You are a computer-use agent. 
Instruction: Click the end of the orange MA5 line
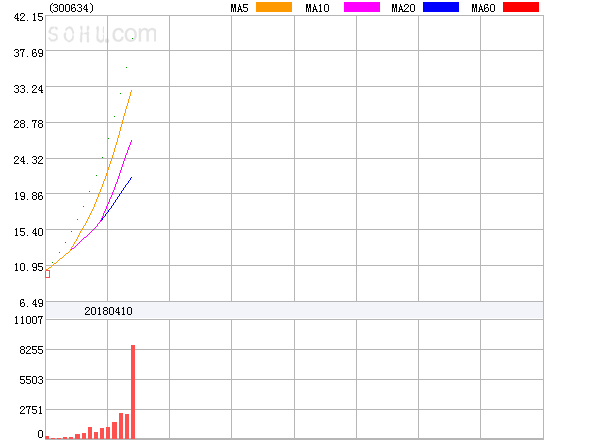point(132,91)
